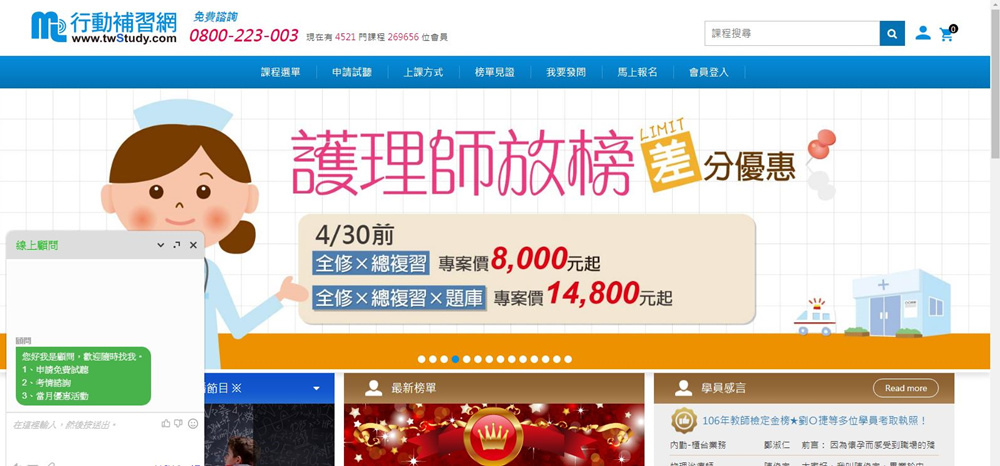This screenshot has height=466, width=1000.
Task: Select the first banner carousel dot
Action: [x=422, y=360]
